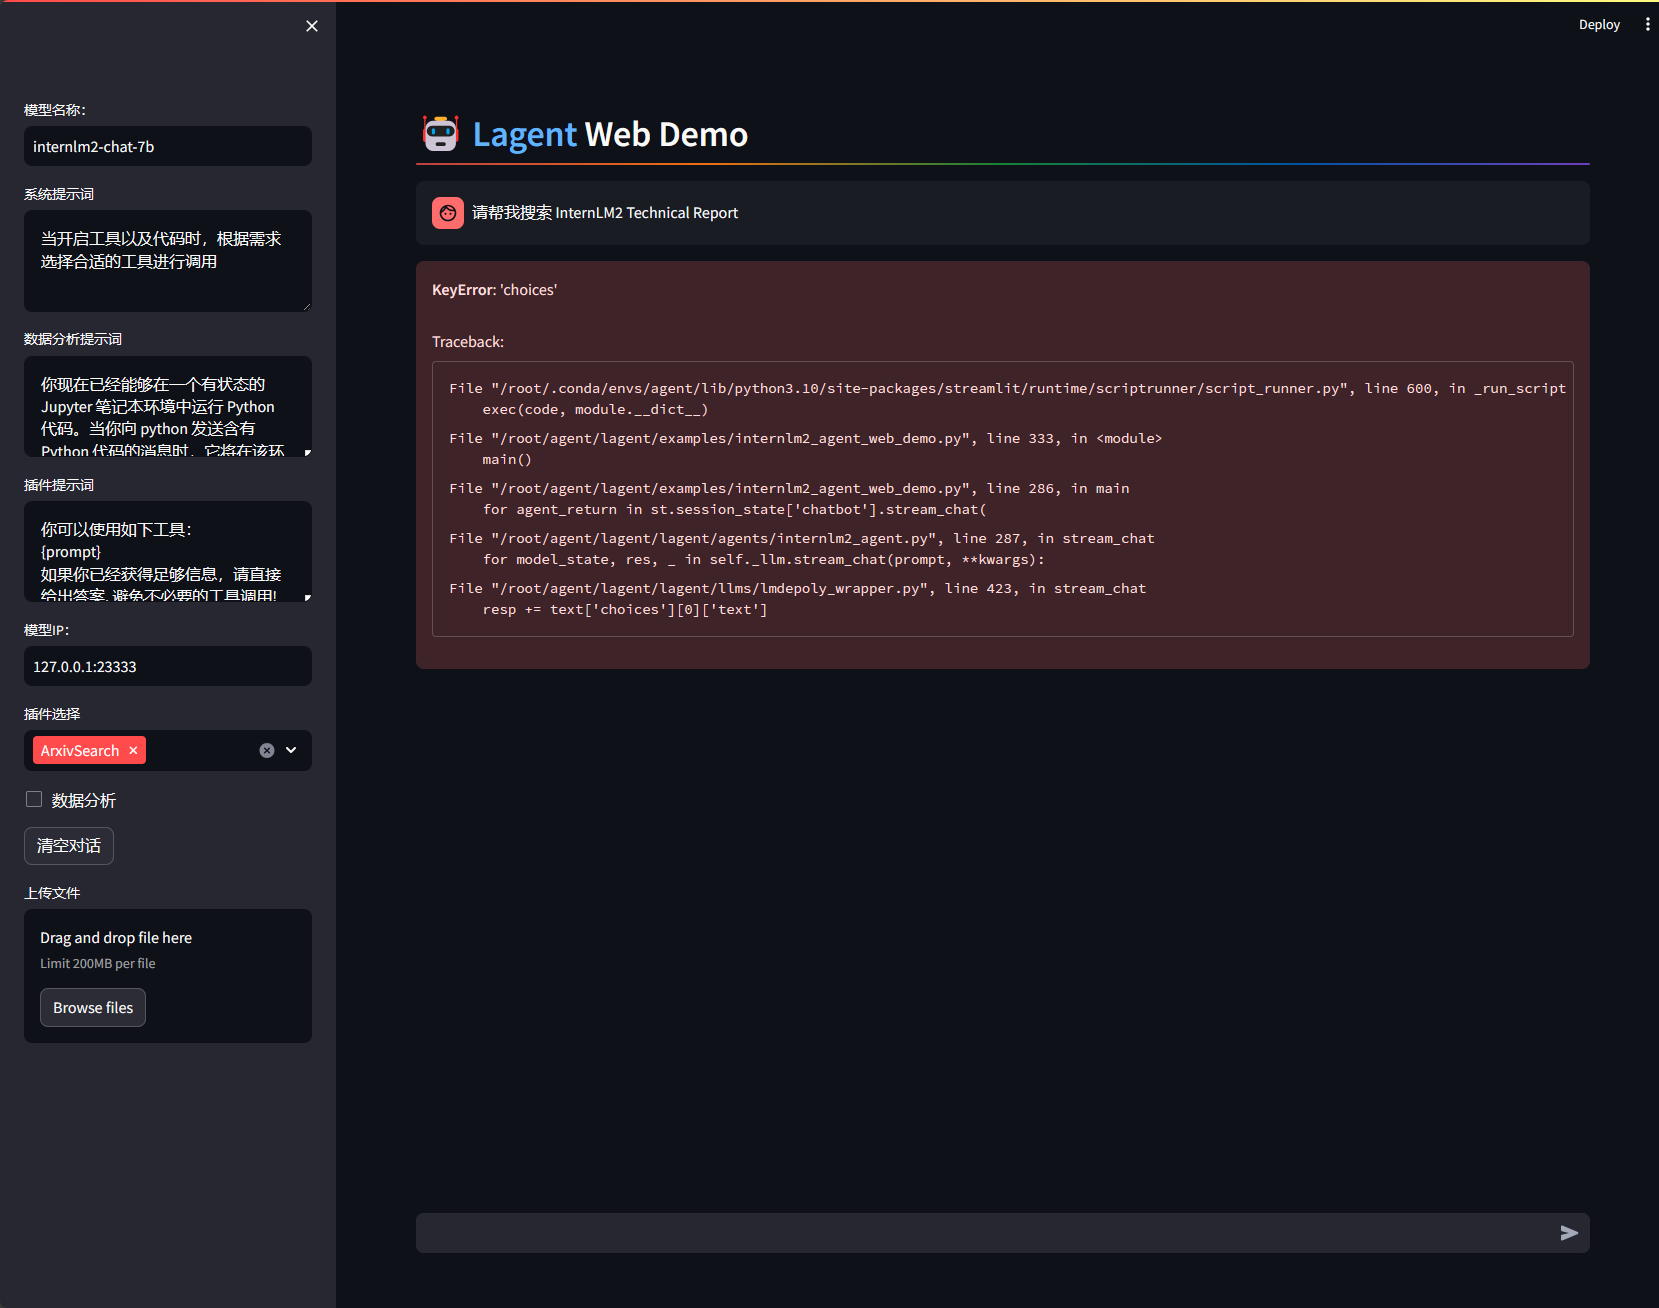The height and width of the screenshot is (1308, 1659).
Task: Click the robot logo icon
Action: pos(440,133)
